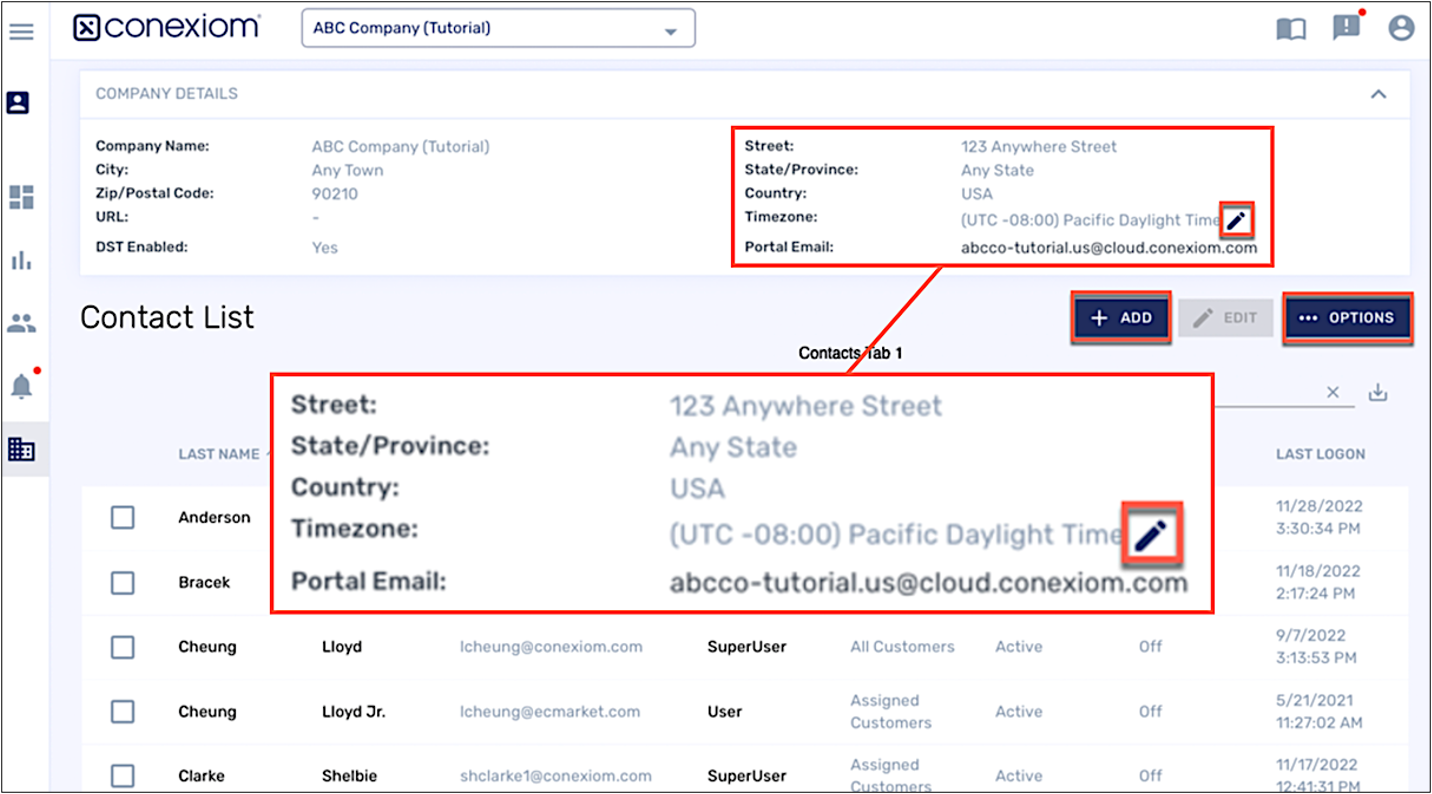Click the contact card sidebar icon
1432x794 pixels.
18,103
